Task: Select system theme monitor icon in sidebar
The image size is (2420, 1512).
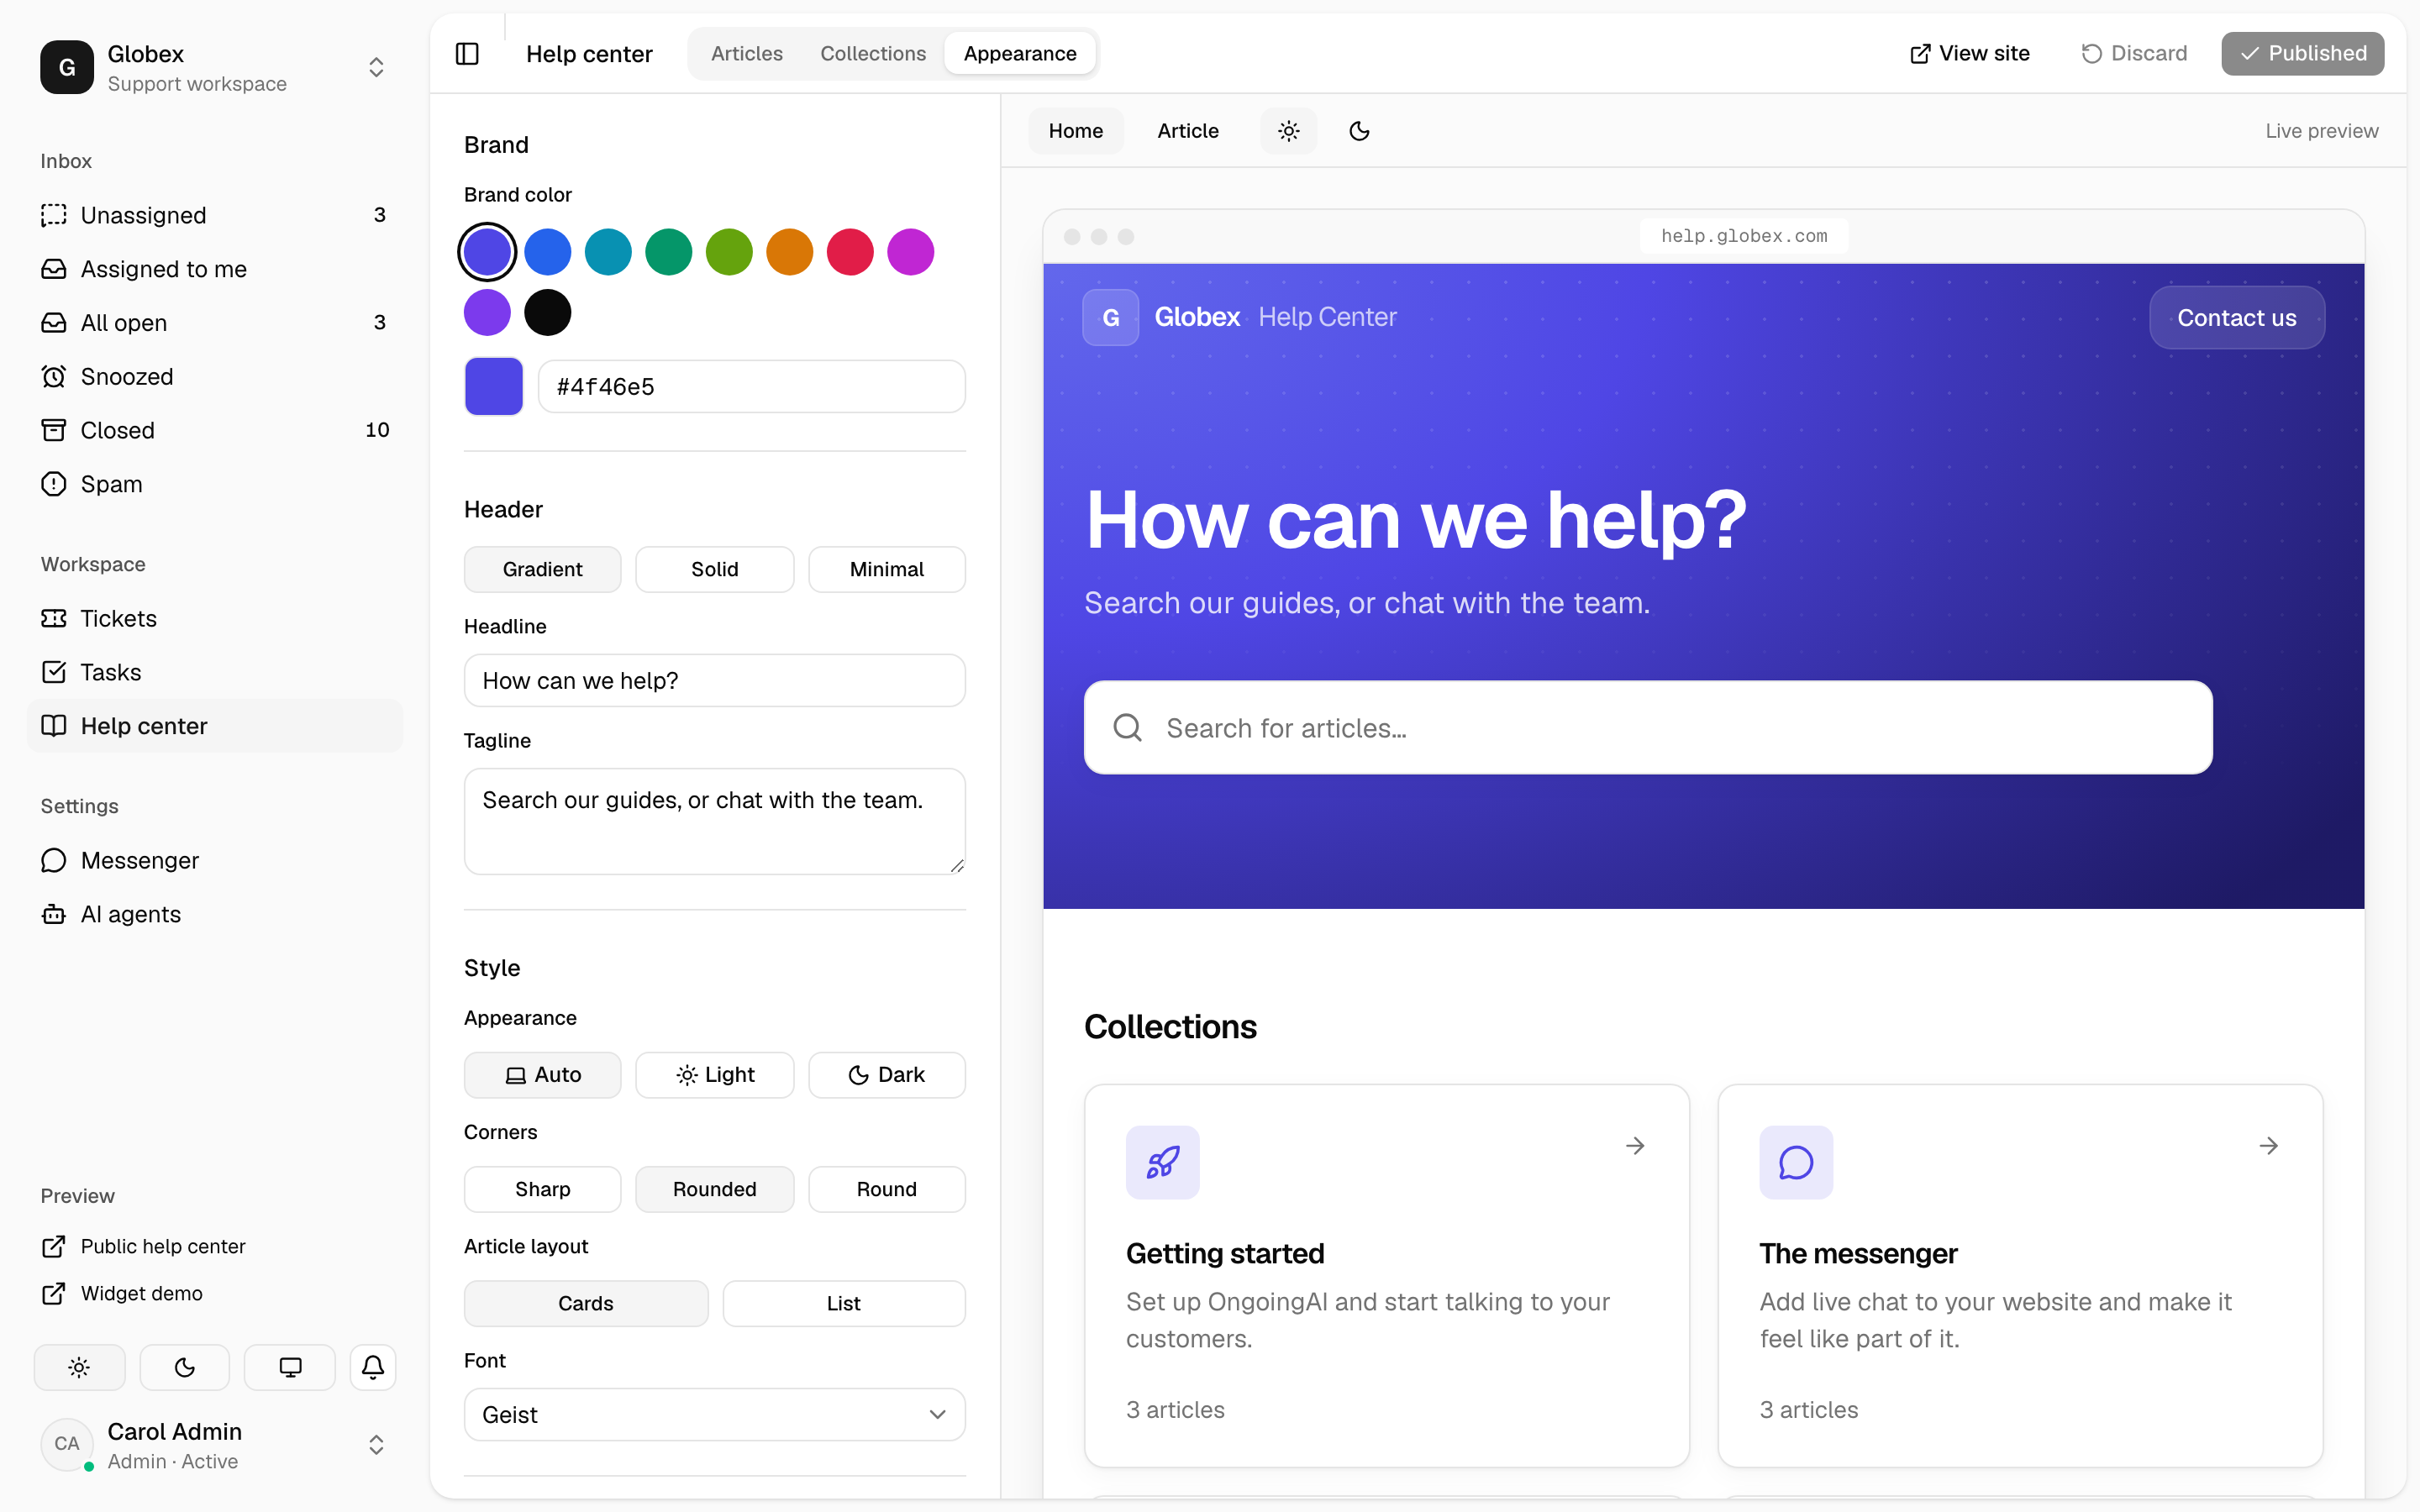Action: click(x=290, y=1367)
